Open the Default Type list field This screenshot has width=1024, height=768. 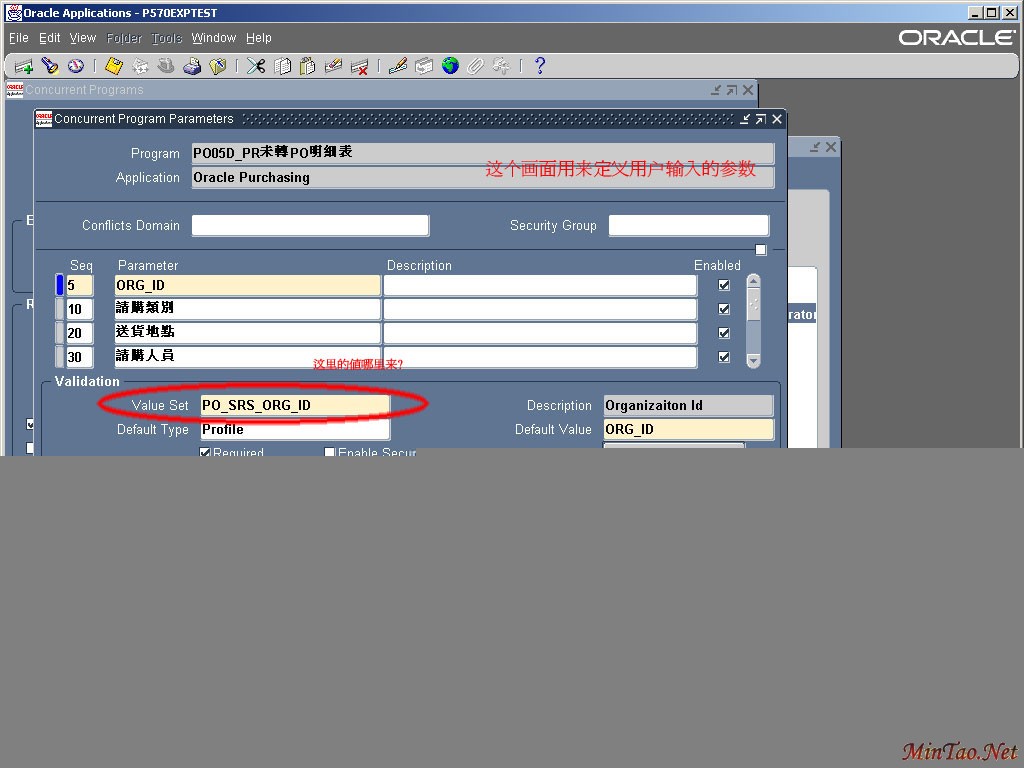(x=295, y=430)
